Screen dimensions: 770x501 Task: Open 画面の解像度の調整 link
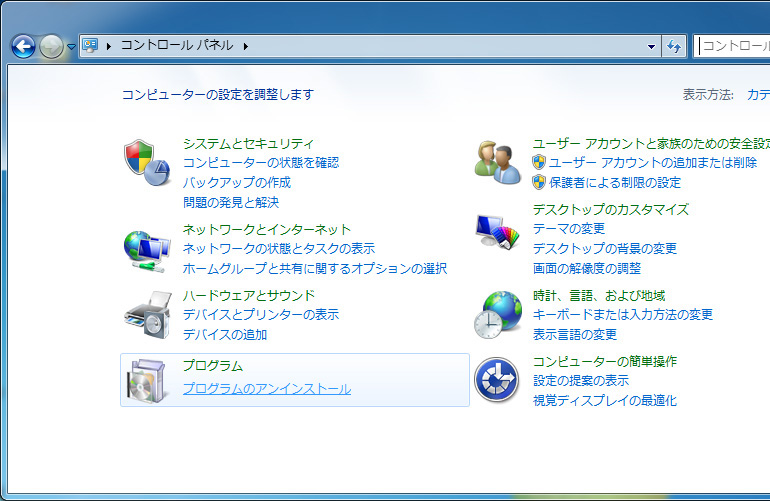(x=587, y=268)
